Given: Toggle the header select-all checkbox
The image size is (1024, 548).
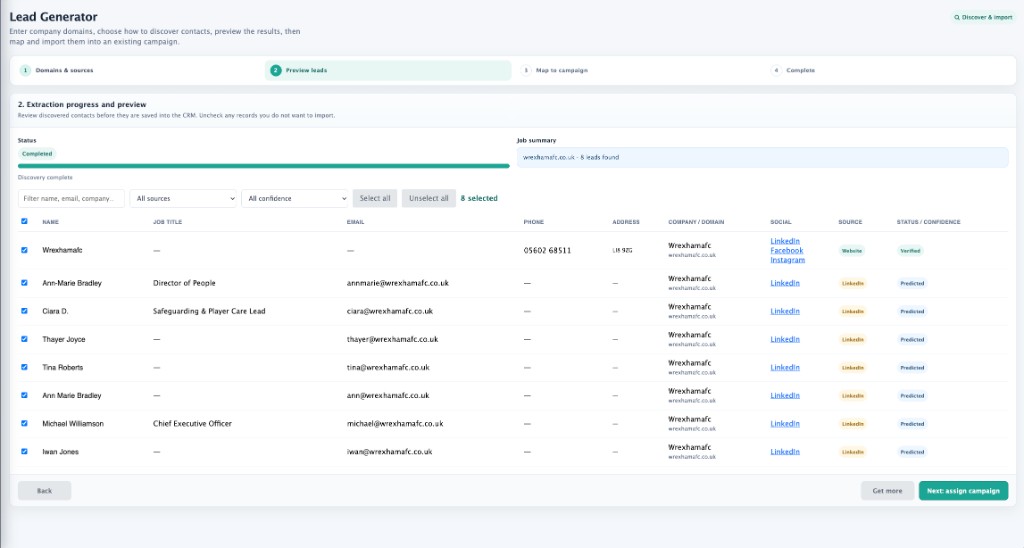Looking at the screenshot, I should point(24,221).
